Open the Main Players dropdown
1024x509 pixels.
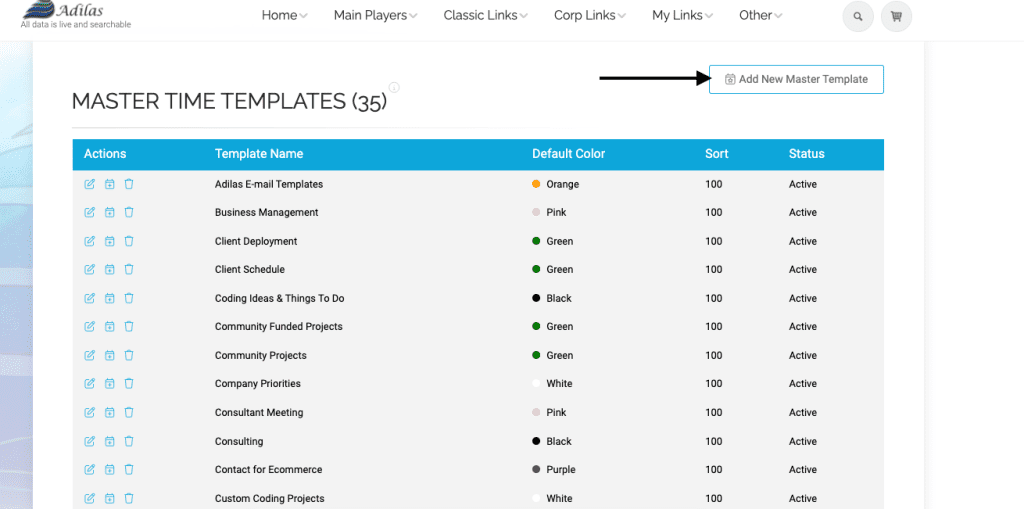click(x=376, y=15)
